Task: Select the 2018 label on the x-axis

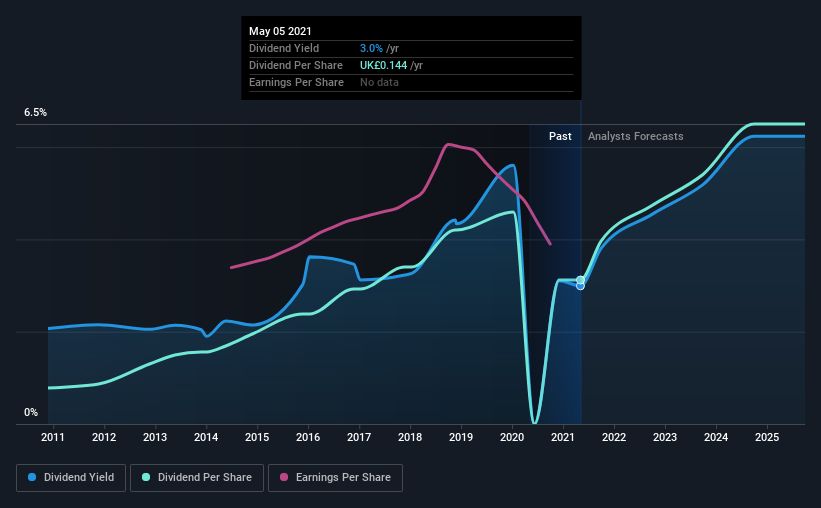Action: pyautogui.click(x=410, y=437)
